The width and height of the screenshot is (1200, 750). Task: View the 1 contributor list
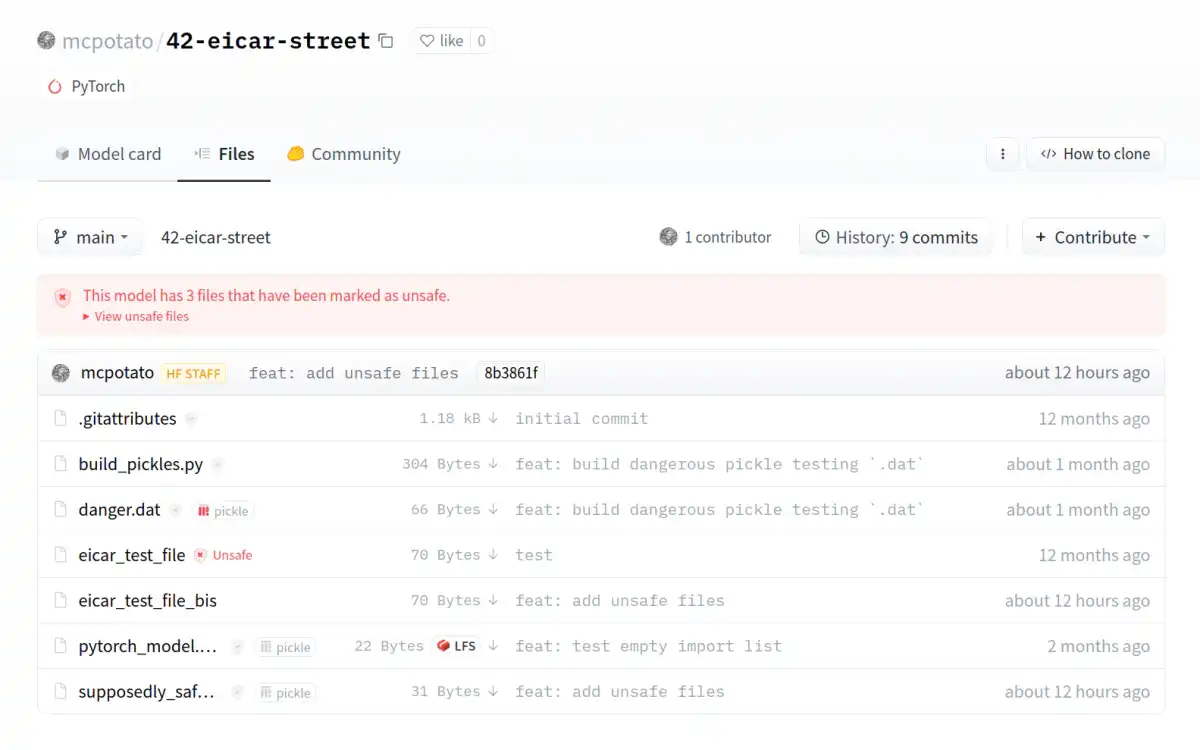715,237
